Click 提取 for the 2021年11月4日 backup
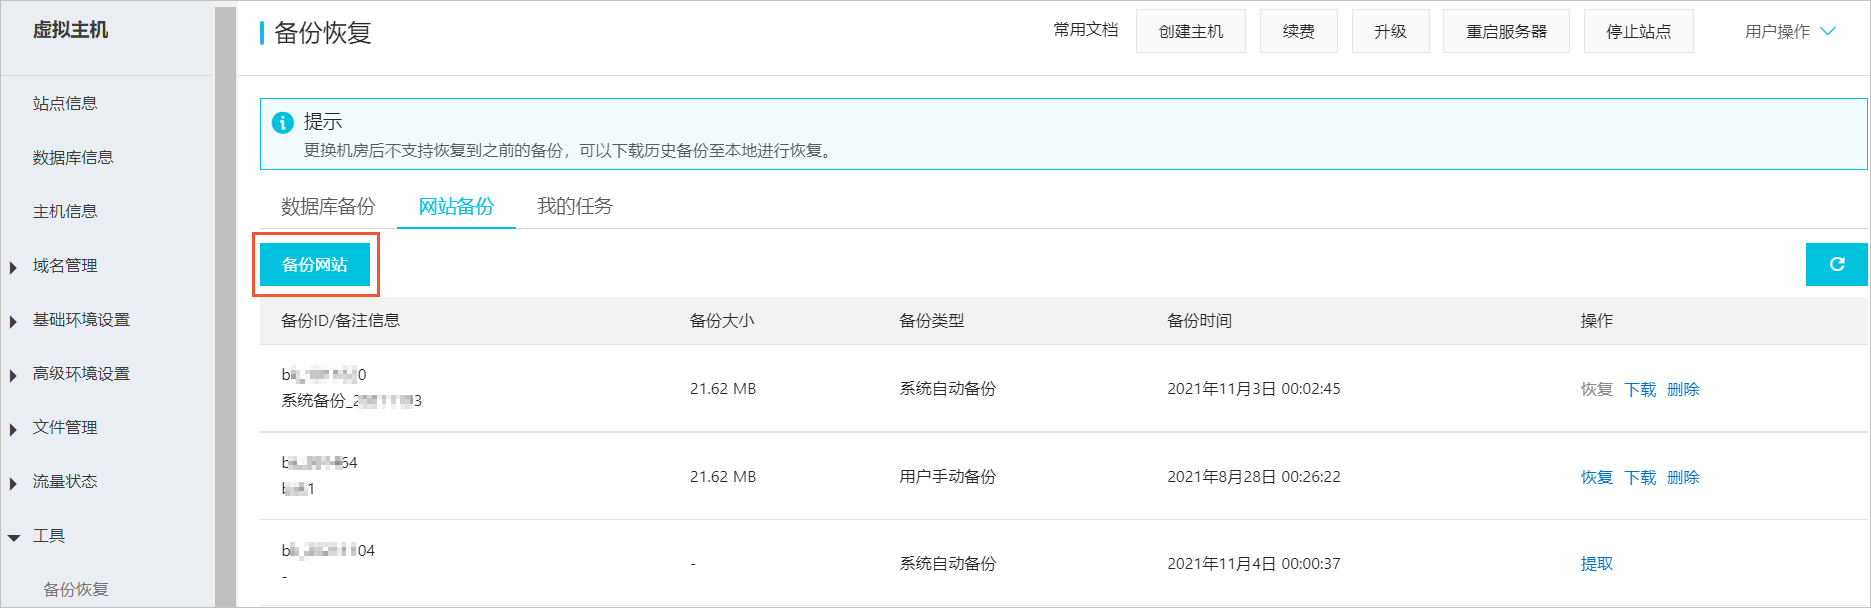Image resolution: width=1871 pixels, height=608 pixels. tap(1597, 563)
